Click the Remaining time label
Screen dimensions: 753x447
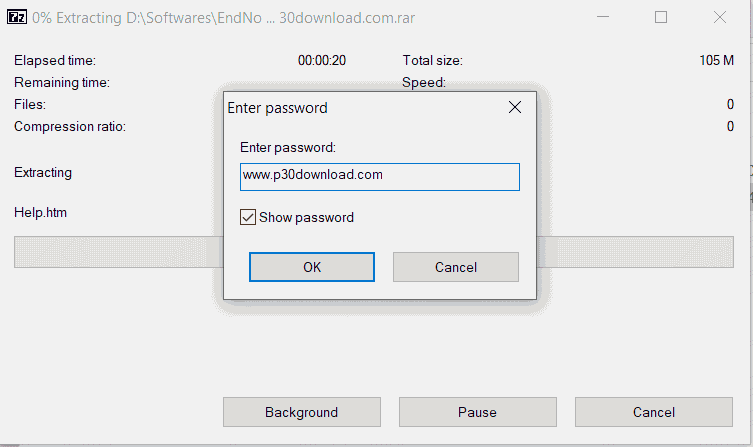(62, 83)
